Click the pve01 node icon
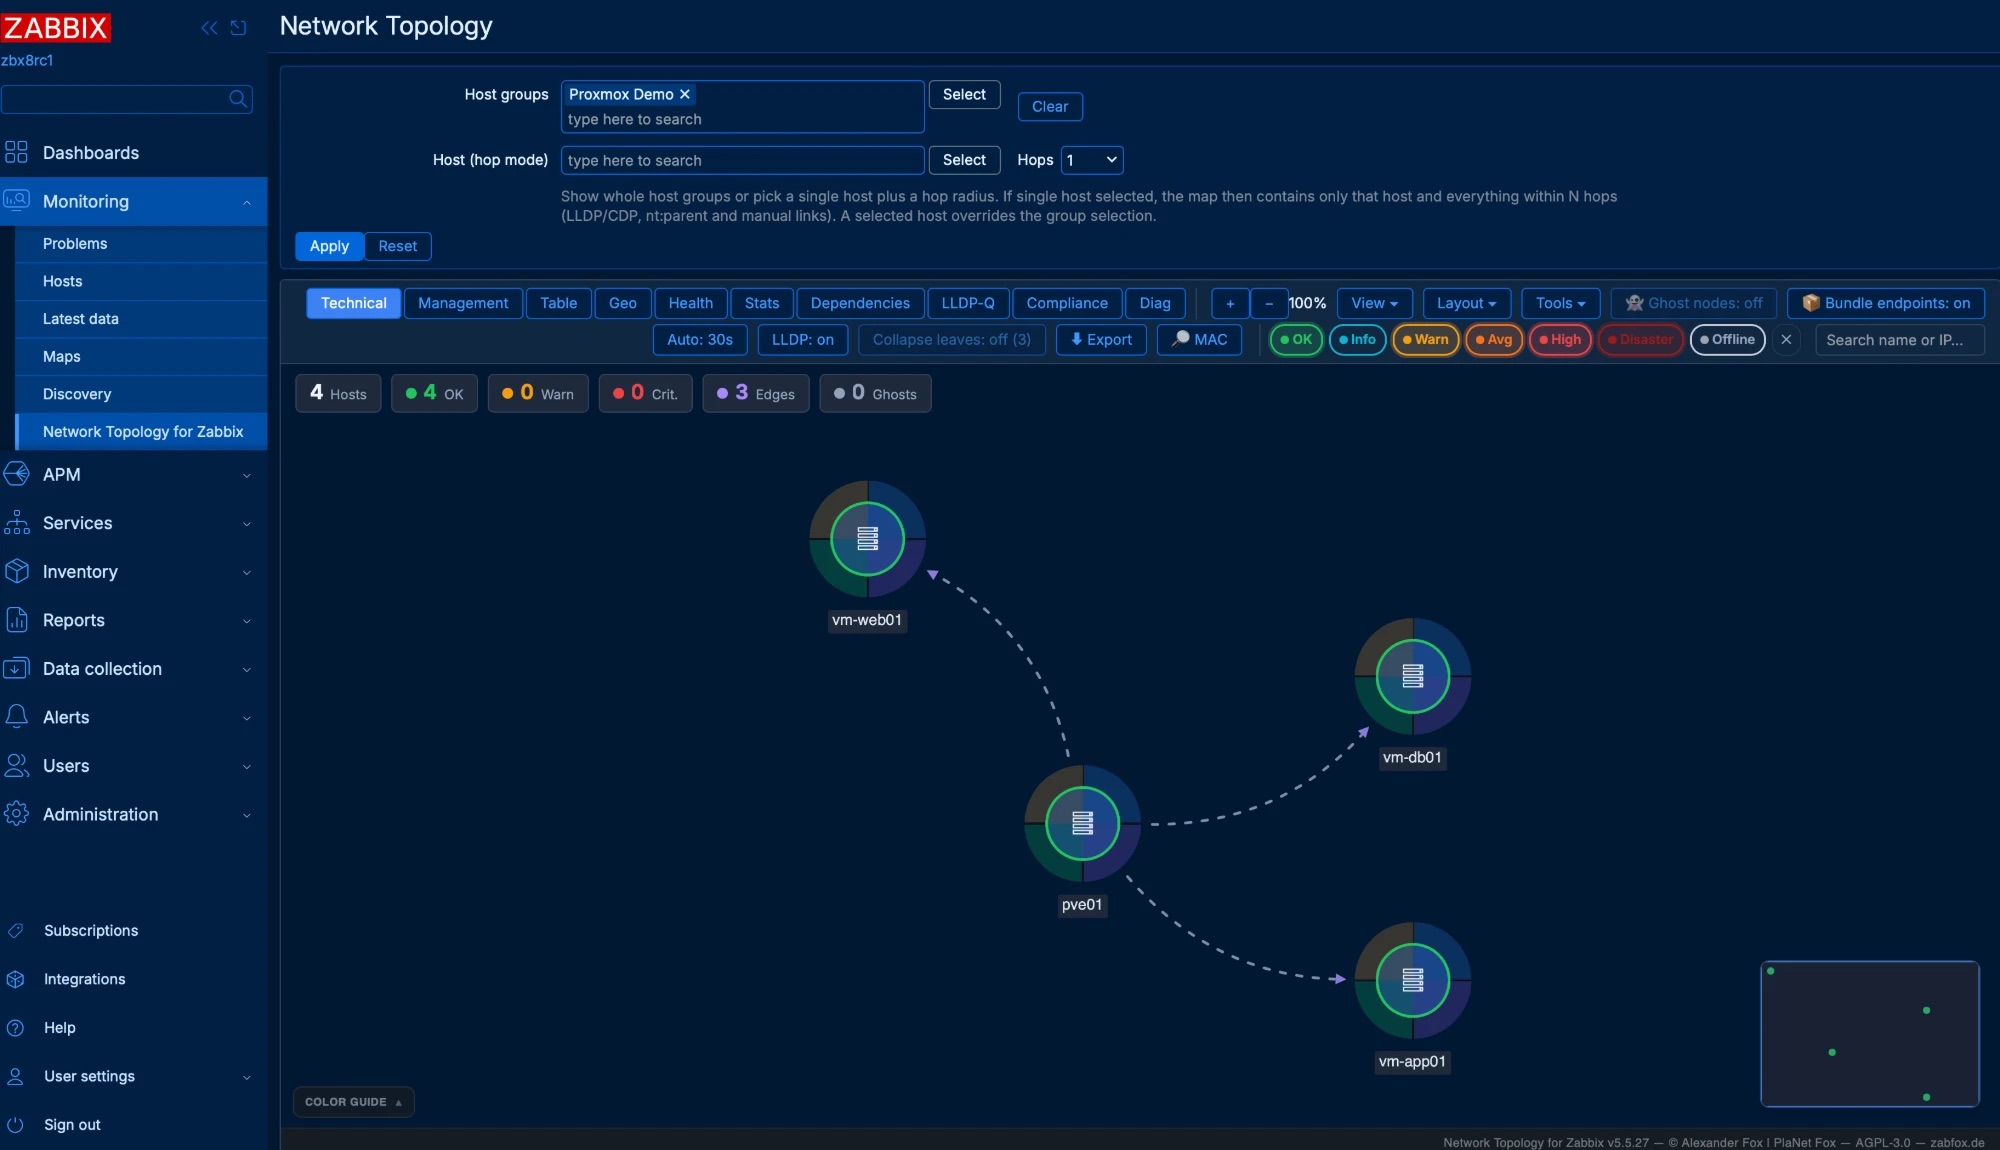Viewport: 2000px width, 1150px height. click(x=1082, y=823)
